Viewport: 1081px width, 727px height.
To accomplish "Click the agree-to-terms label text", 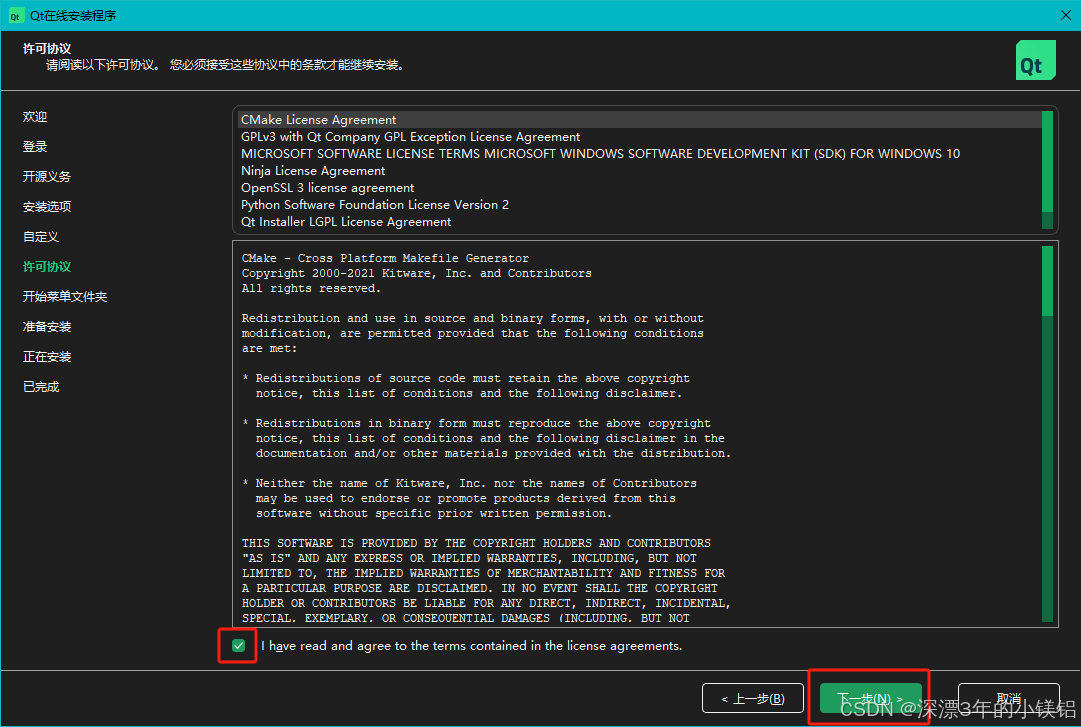I will point(472,646).
